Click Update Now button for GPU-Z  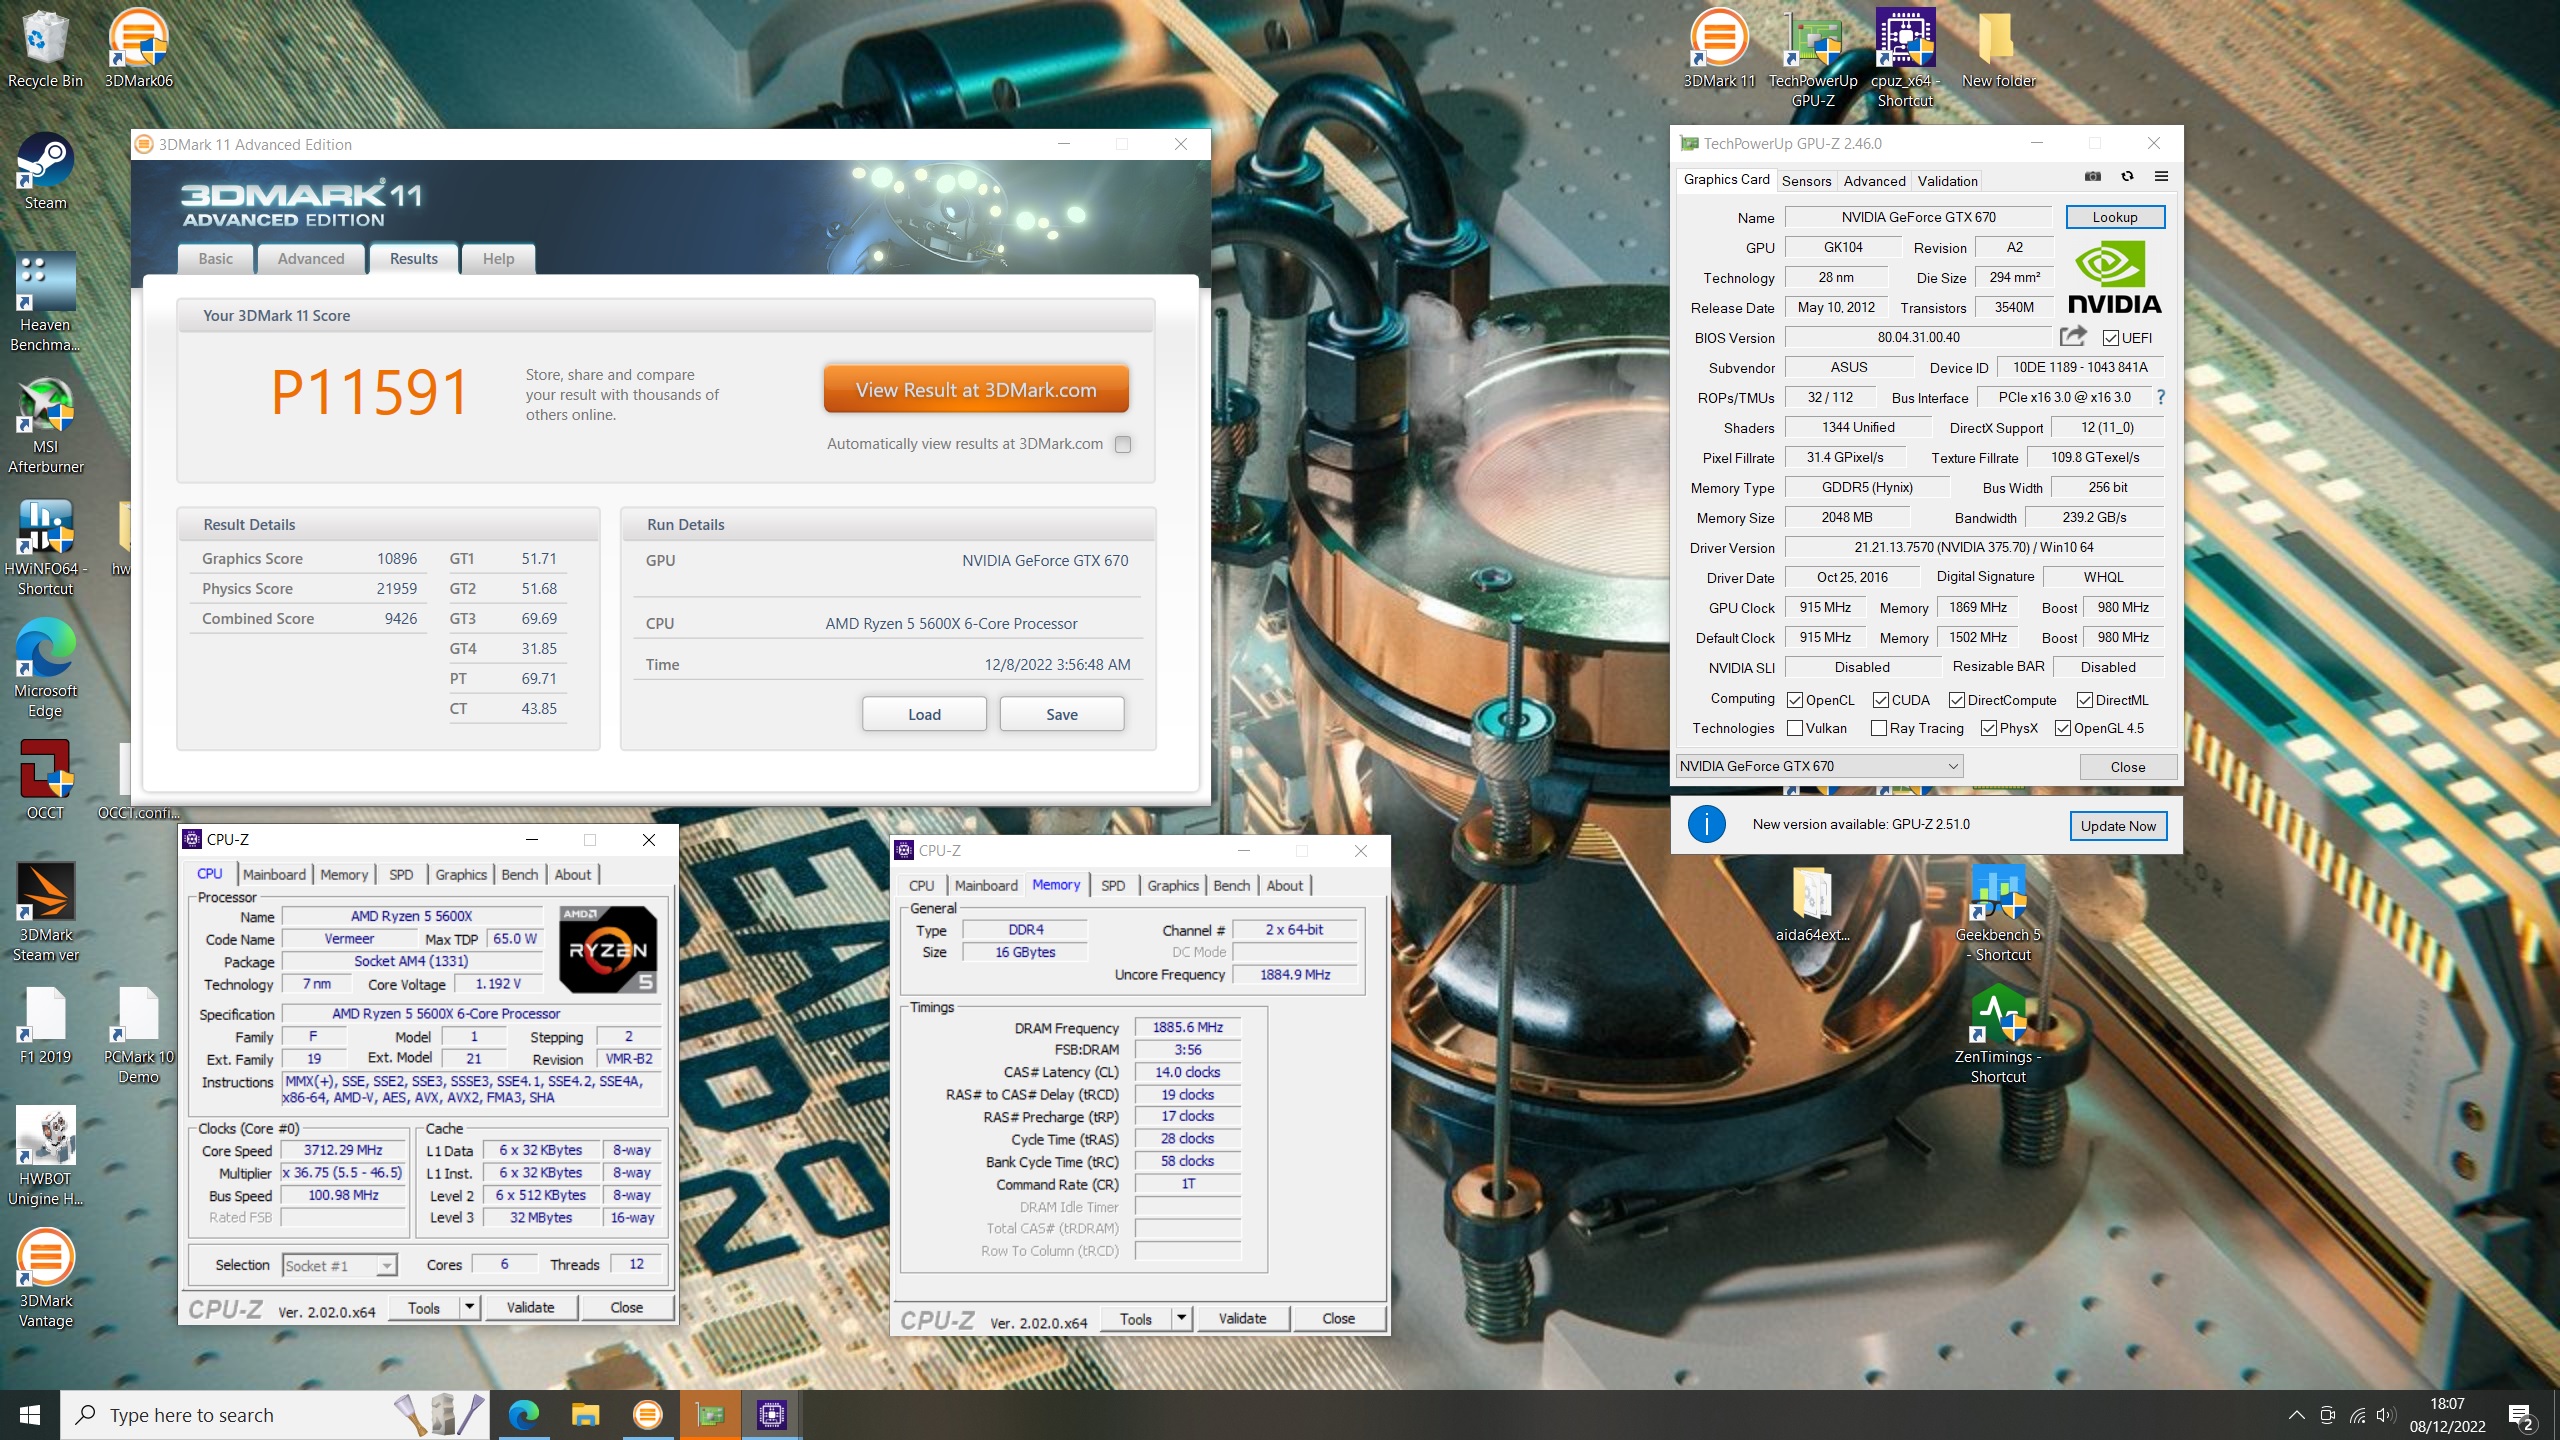pyautogui.click(x=2118, y=826)
